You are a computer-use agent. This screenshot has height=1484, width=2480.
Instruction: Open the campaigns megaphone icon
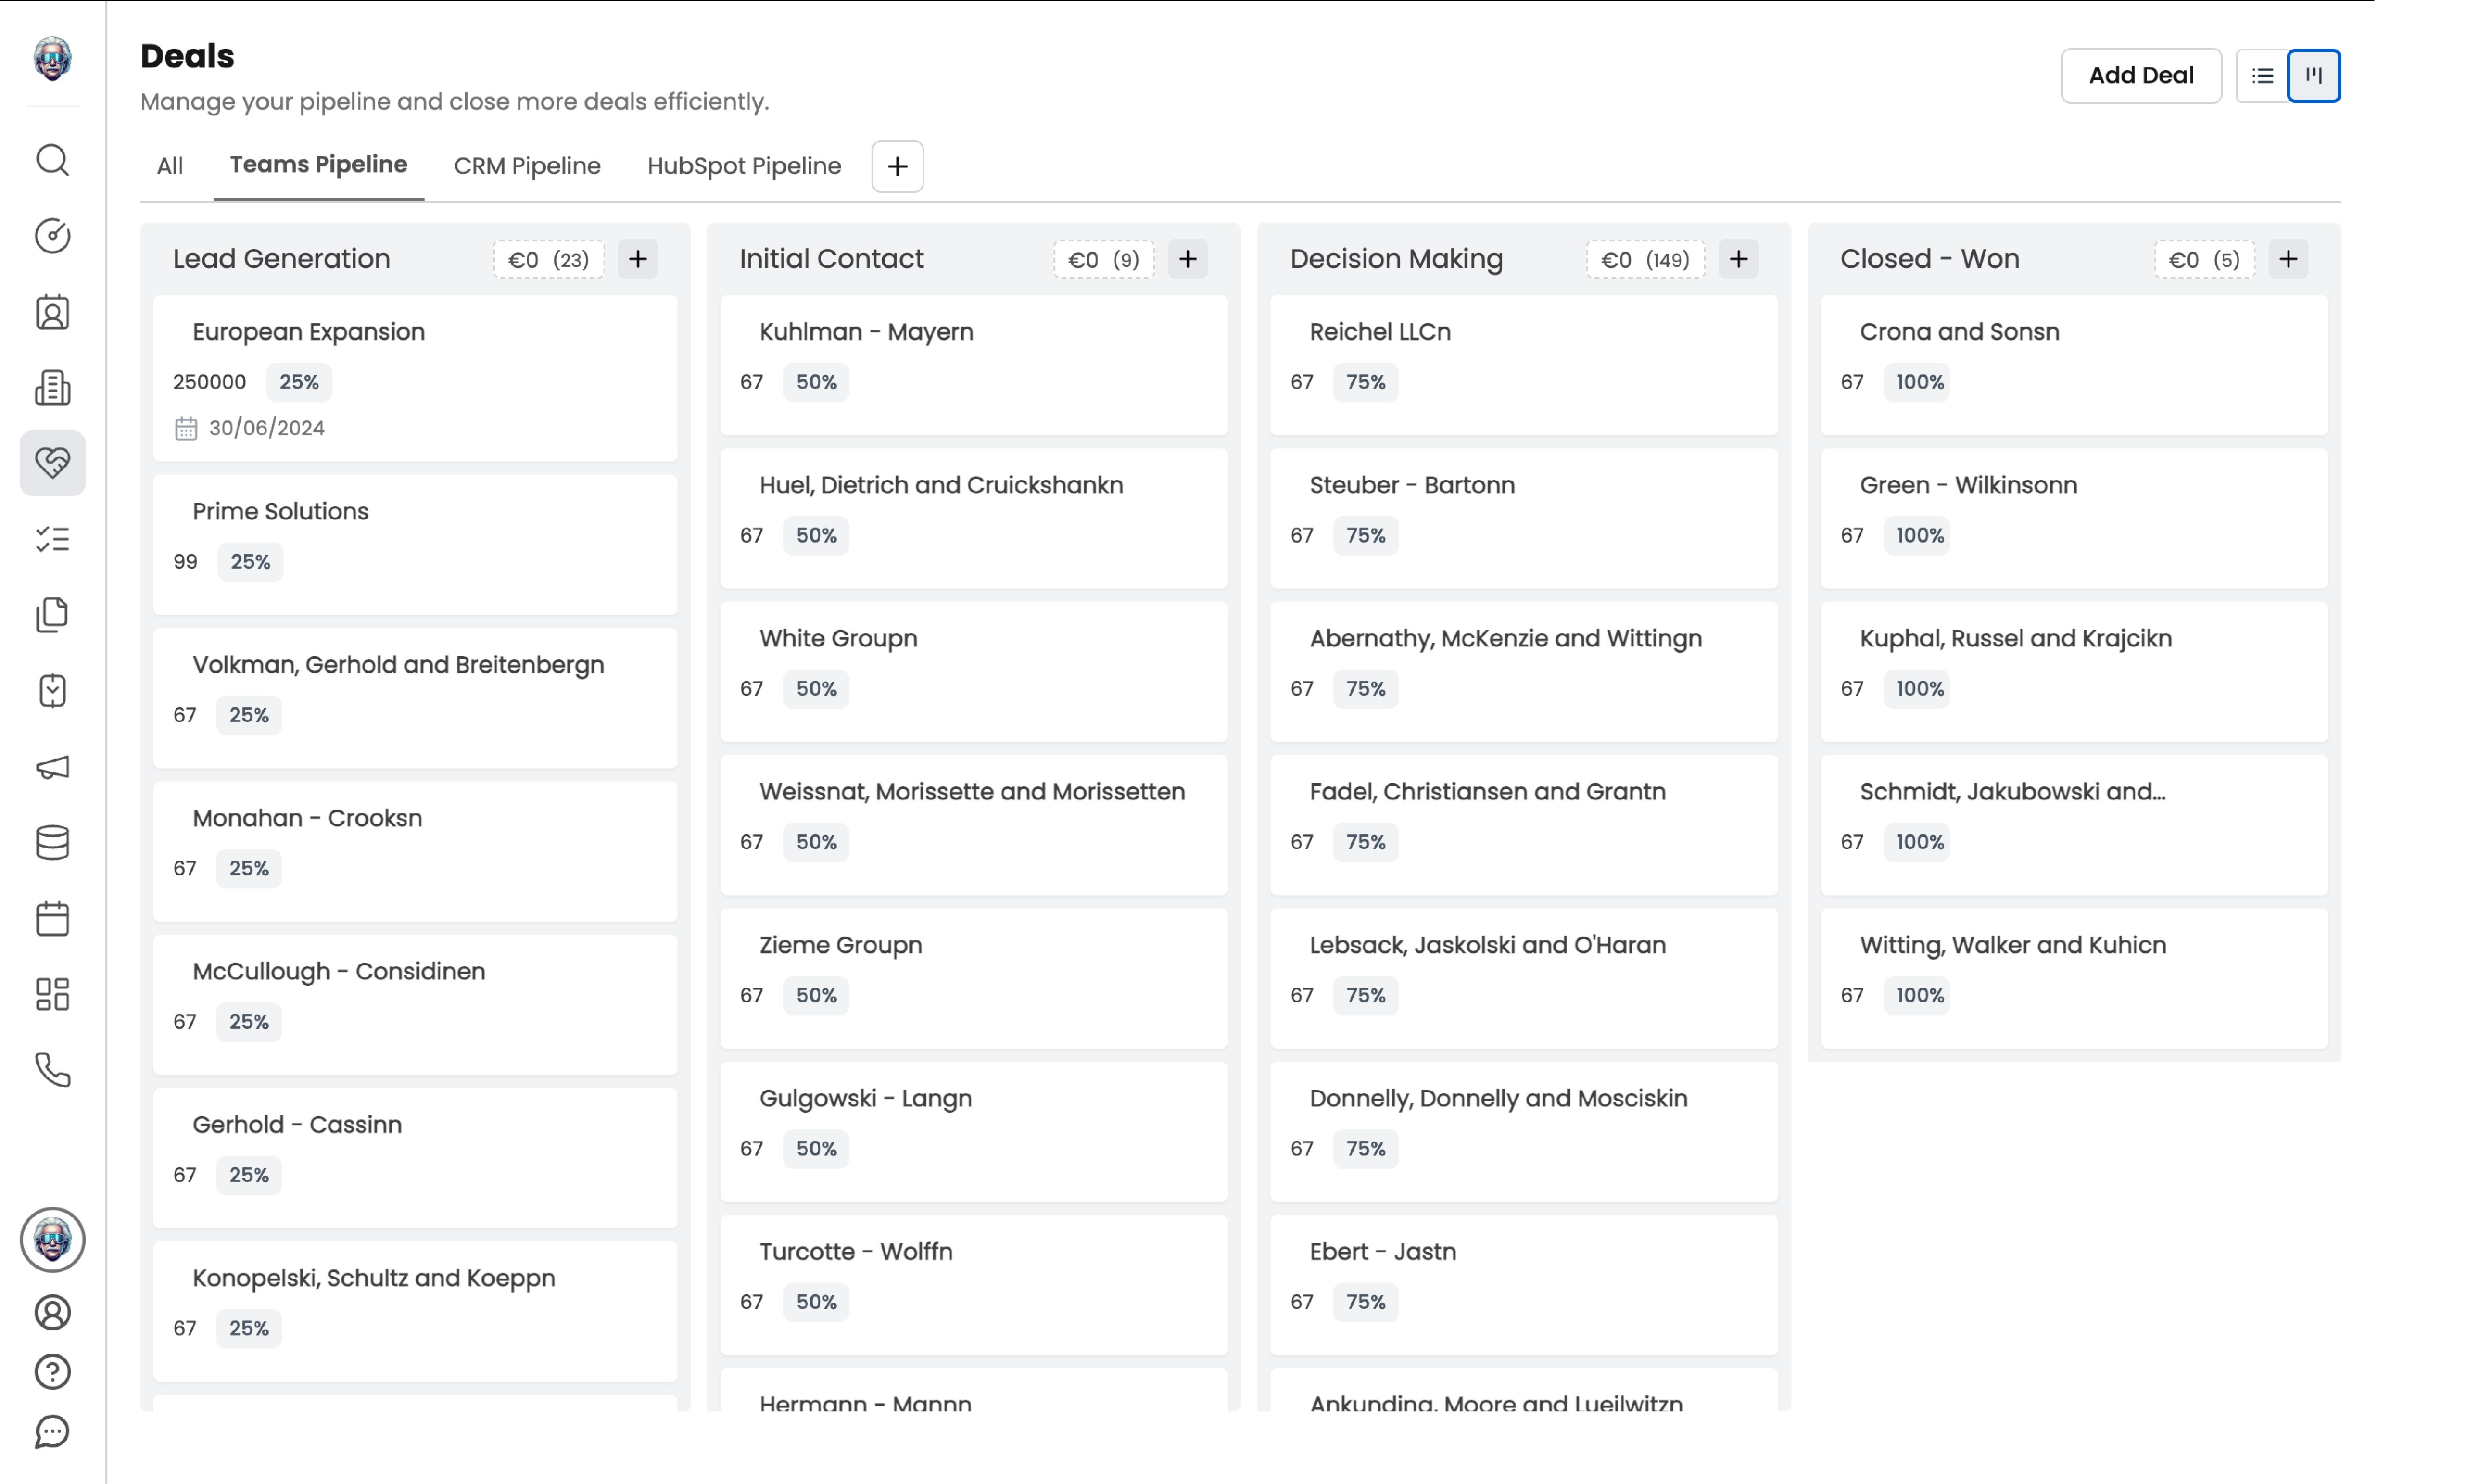point(52,767)
